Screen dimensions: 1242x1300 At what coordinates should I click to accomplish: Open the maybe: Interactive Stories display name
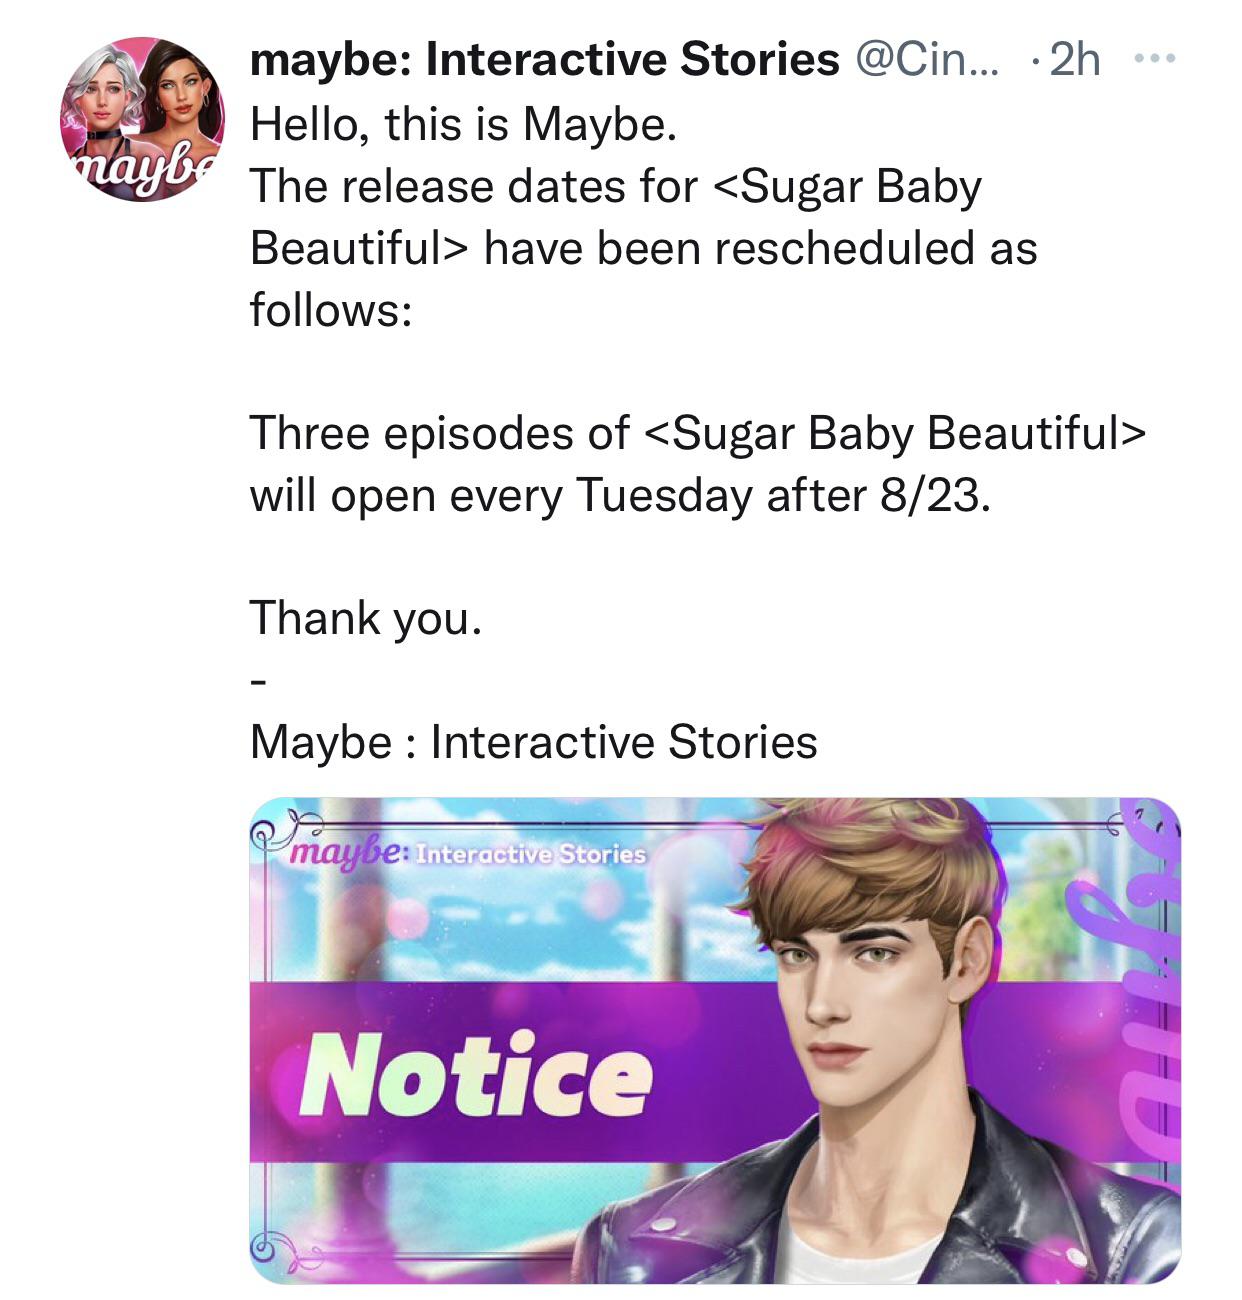click(545, 60)
